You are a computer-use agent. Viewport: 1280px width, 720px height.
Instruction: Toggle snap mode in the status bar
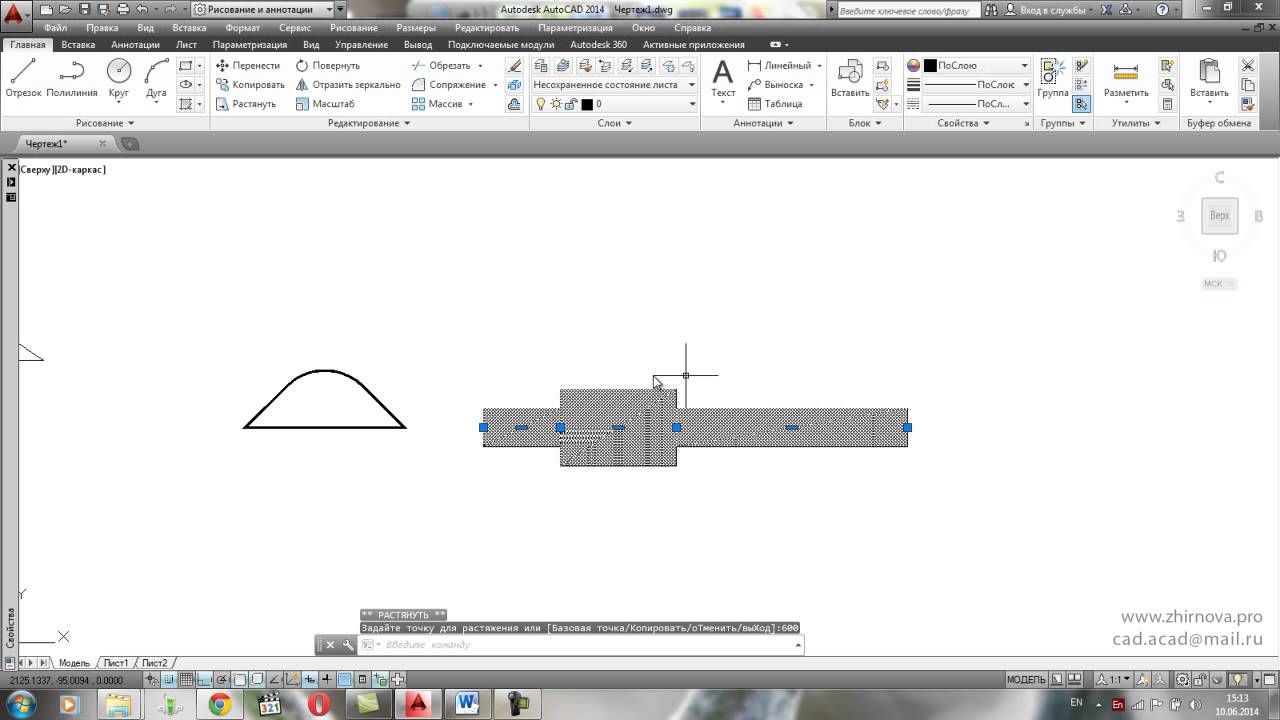coord(171,680)
